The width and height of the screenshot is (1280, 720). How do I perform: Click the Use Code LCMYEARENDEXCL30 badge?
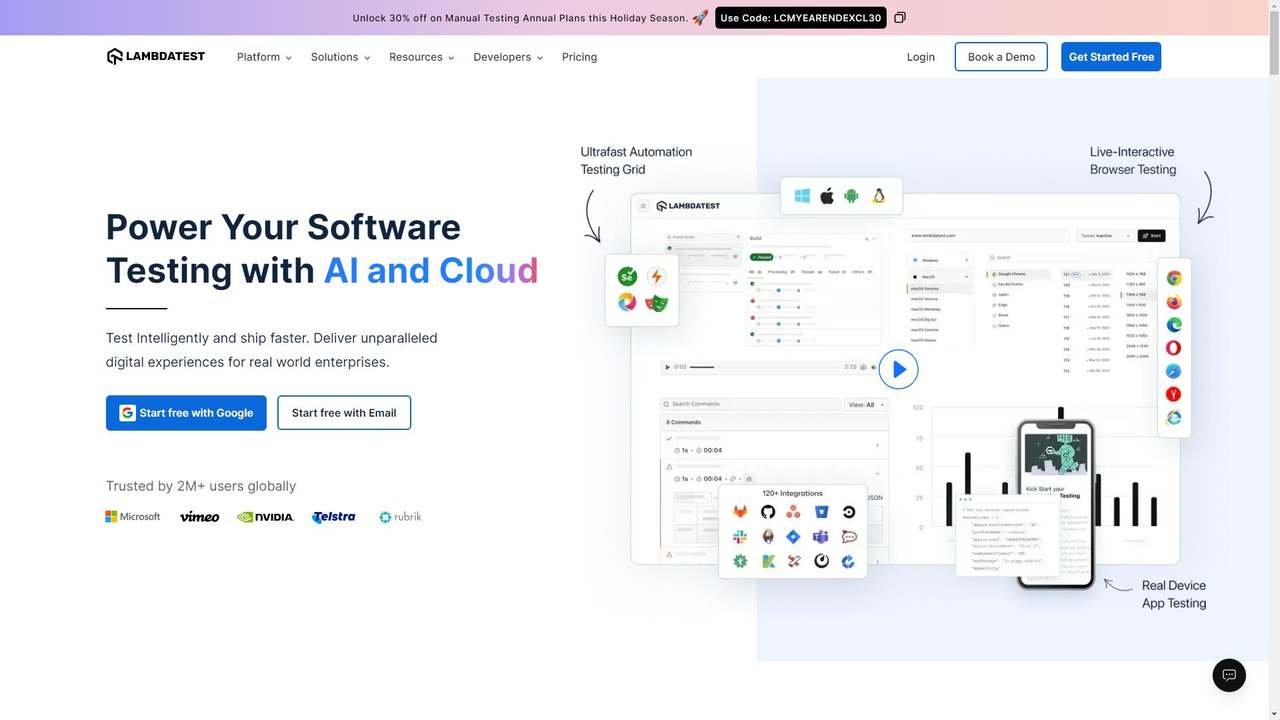pos(801,18)
